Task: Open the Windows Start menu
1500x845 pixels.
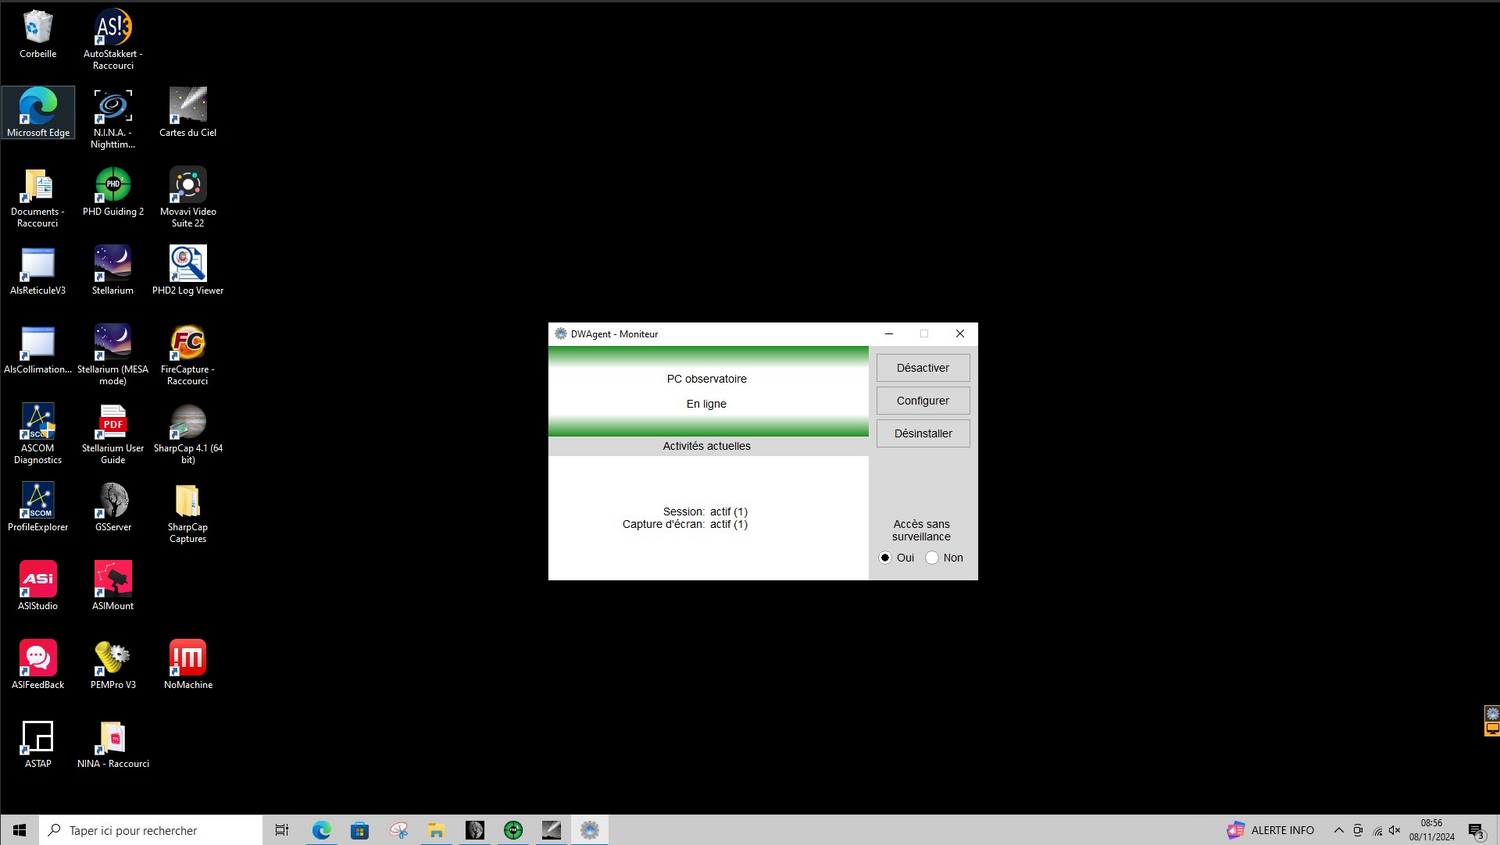Action: coord(18,829)
